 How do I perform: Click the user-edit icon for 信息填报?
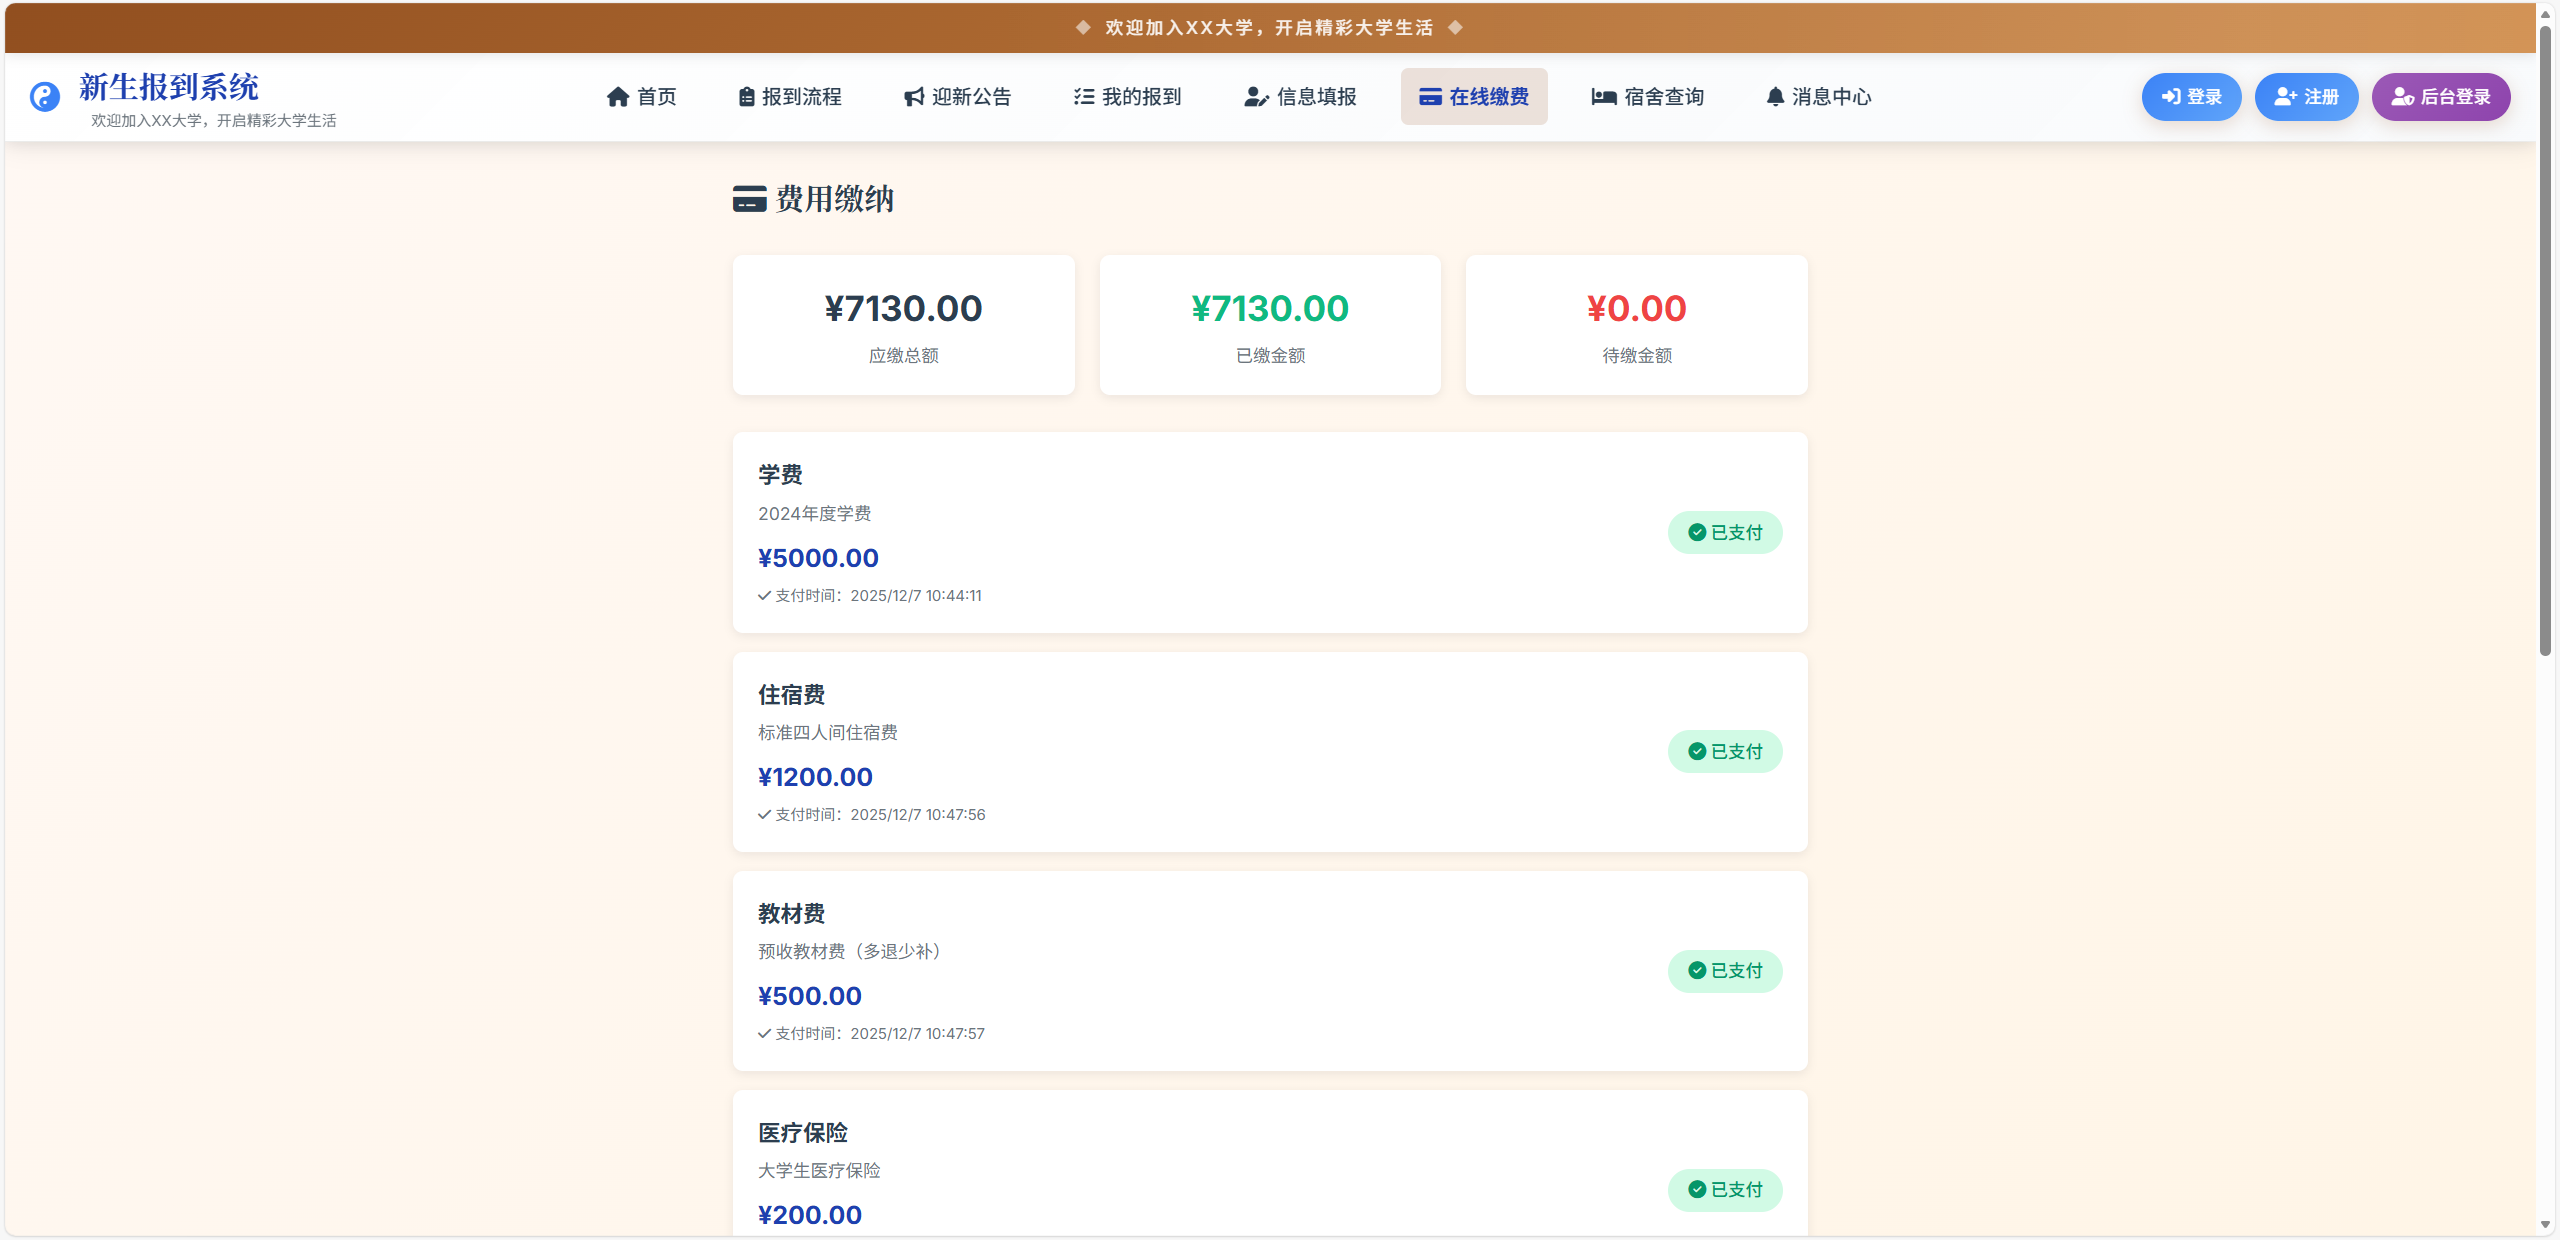[x=1256, y=97]
